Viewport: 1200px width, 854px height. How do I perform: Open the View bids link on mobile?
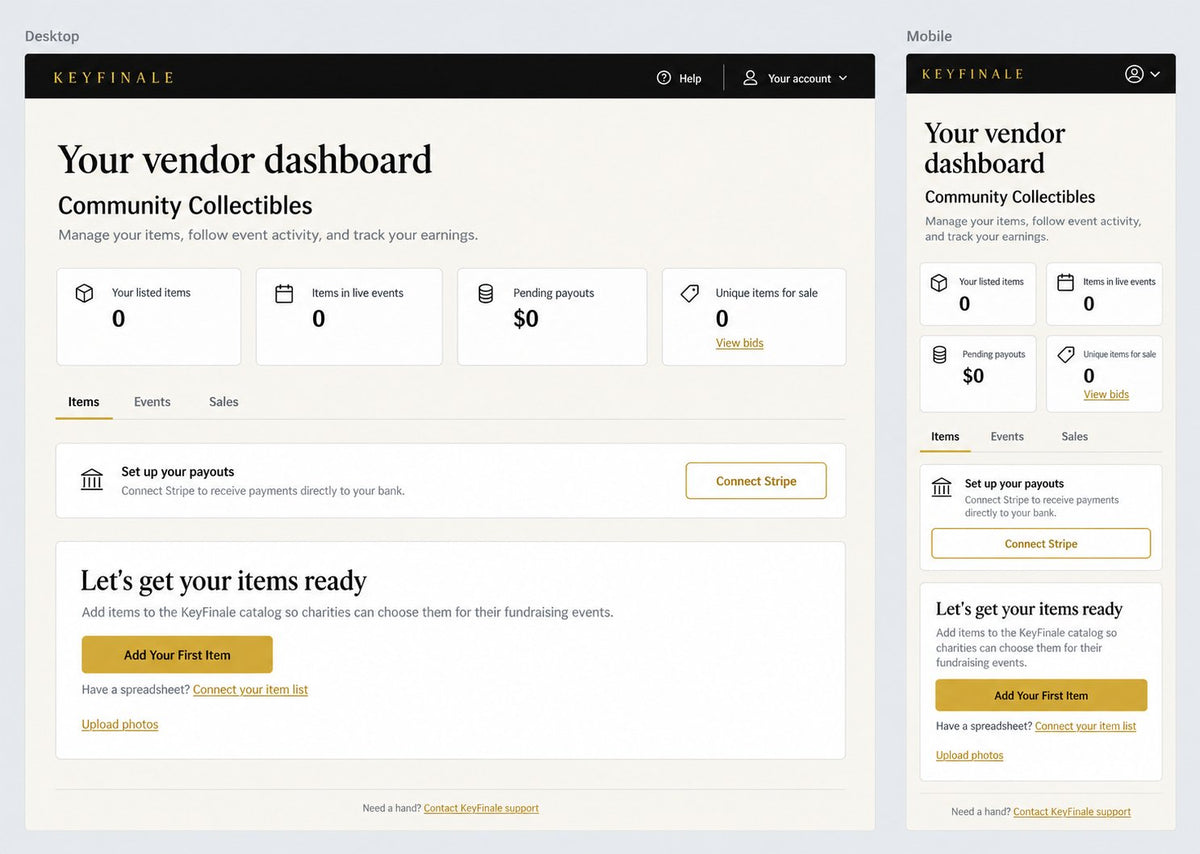[x=1106, y=395]
